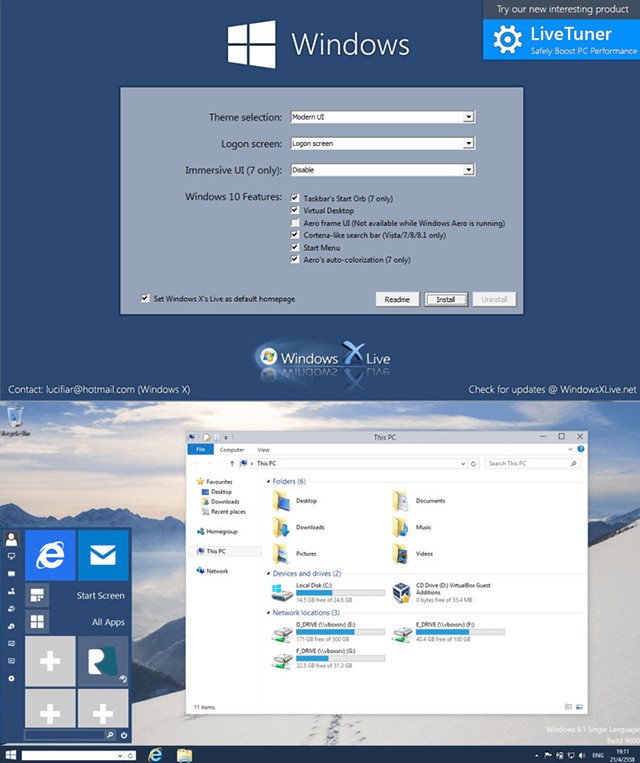The height and width of the screenshot is (763, 640).
Task: Open the Documents folder icon
Action: 401,501
